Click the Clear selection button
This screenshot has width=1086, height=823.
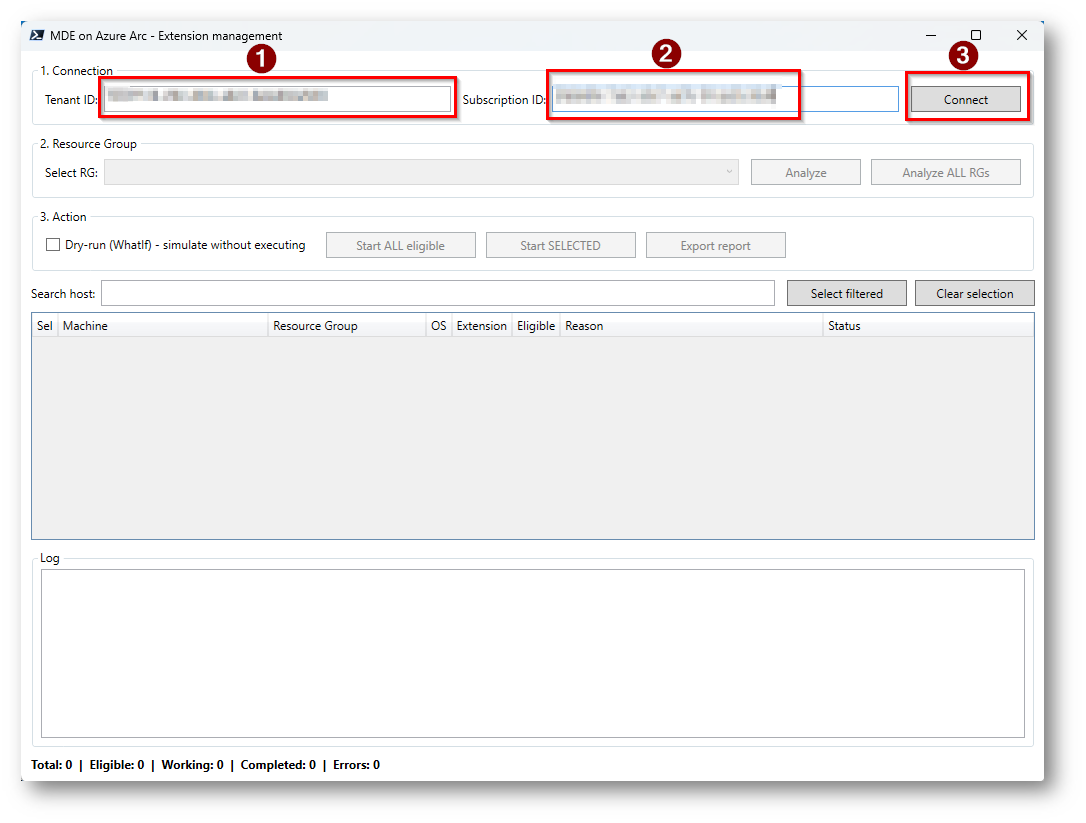tap(974, 293)
